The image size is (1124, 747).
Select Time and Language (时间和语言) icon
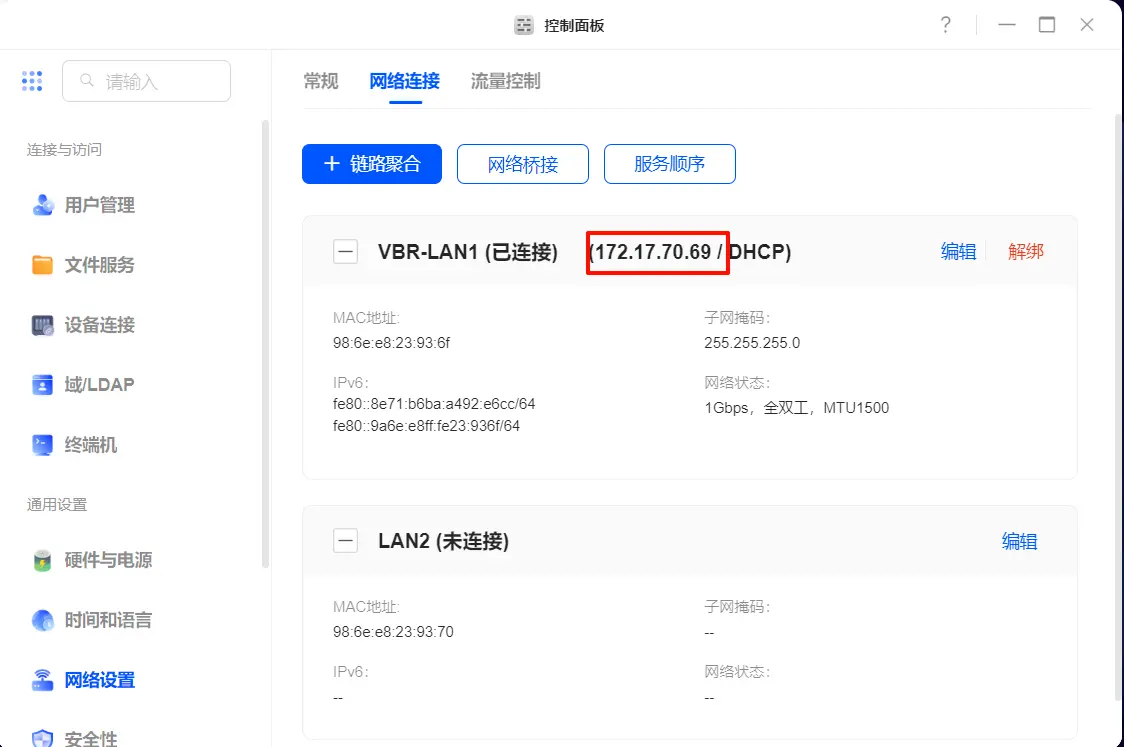[43, 620]
